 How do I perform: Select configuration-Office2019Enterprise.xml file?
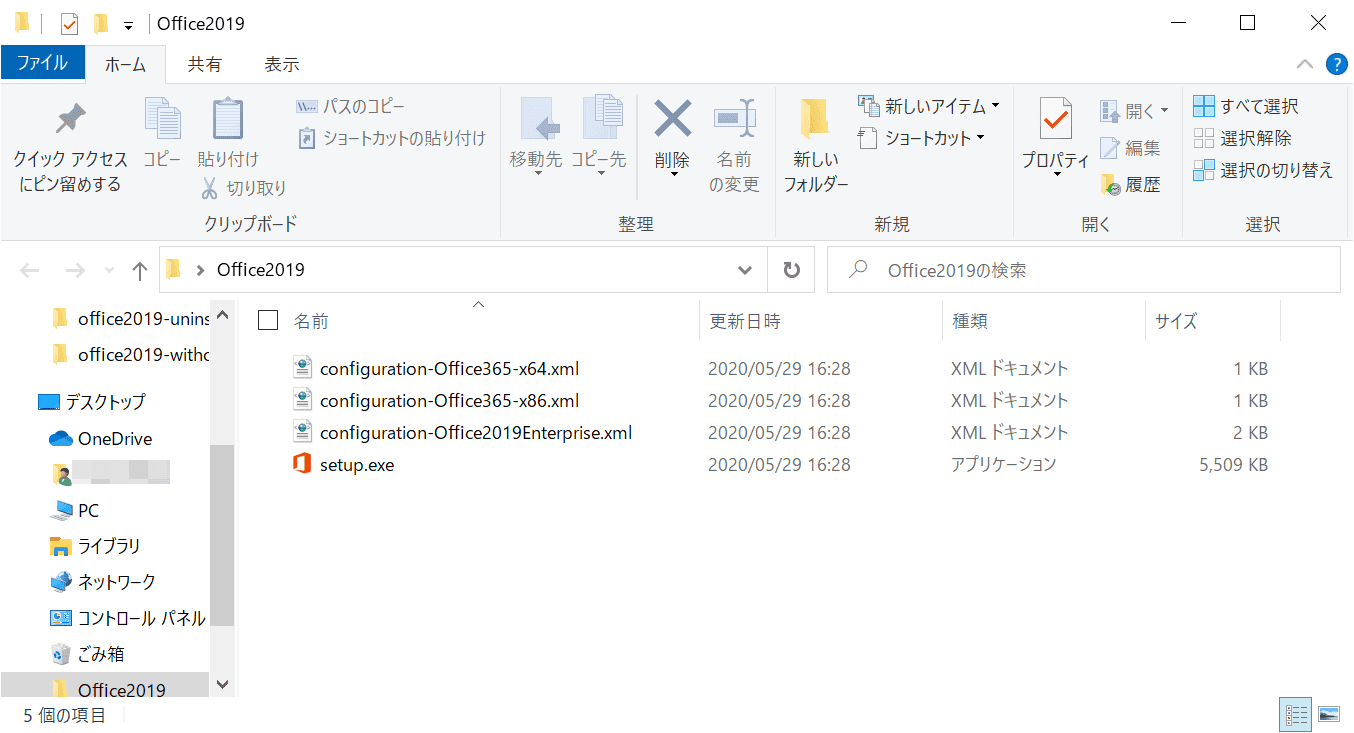pos(476,432)
